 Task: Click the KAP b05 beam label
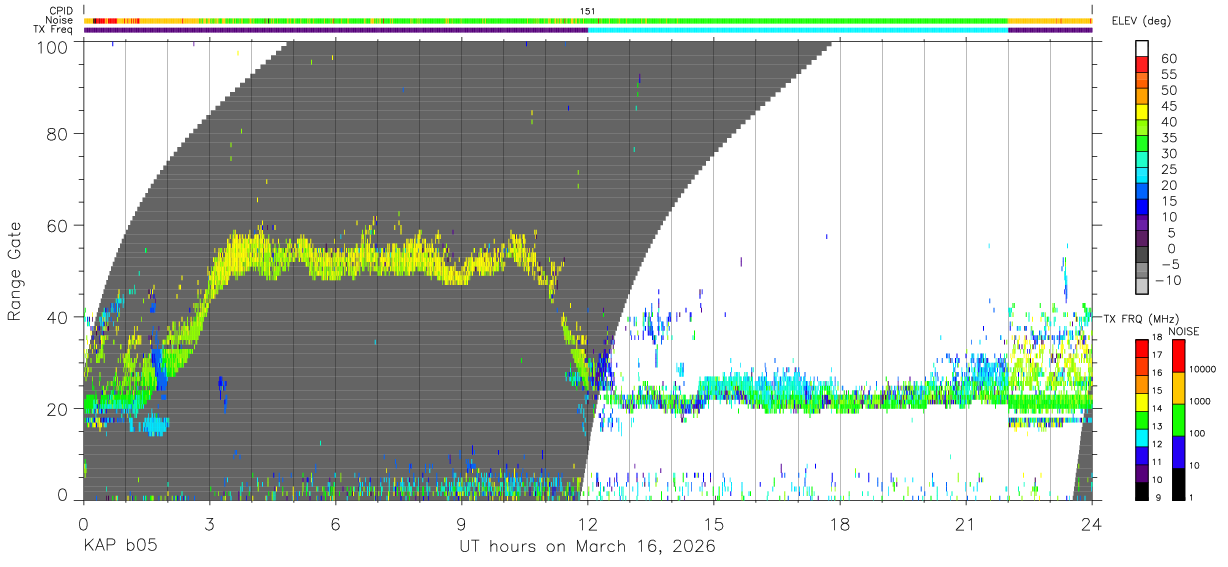[x=120, y=547]
